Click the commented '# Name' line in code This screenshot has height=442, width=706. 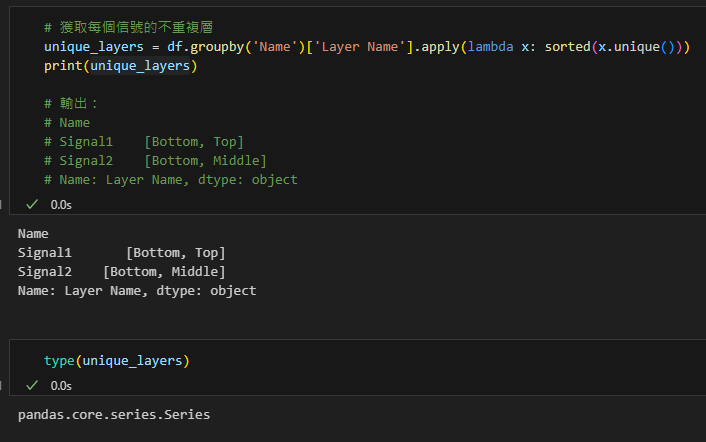[x=67, y=123]
